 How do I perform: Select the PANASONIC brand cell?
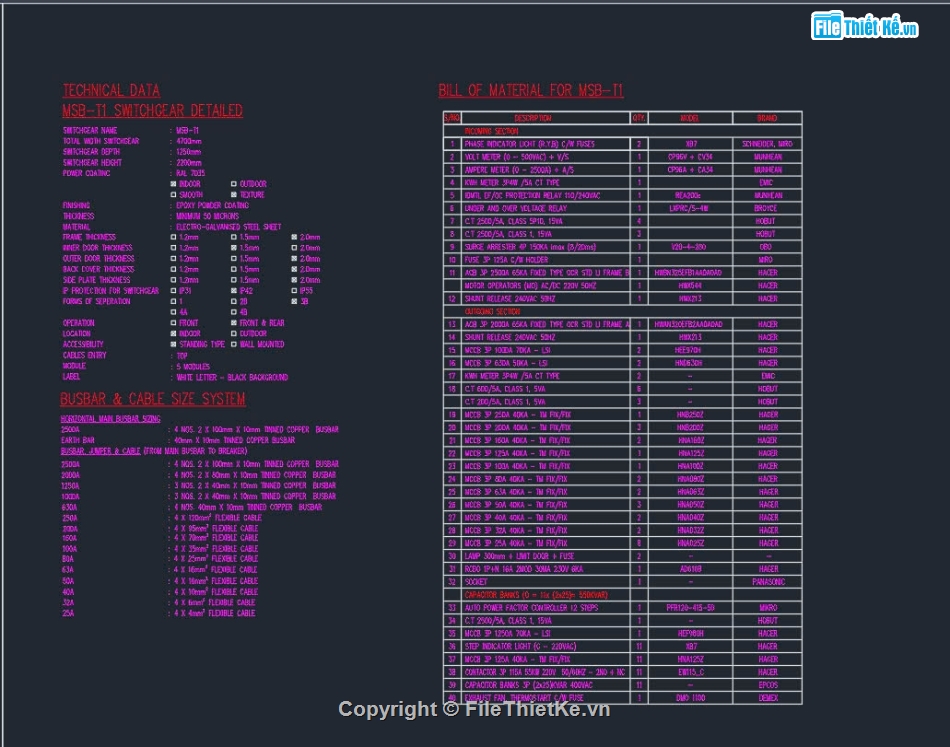[x=768, y=582]
